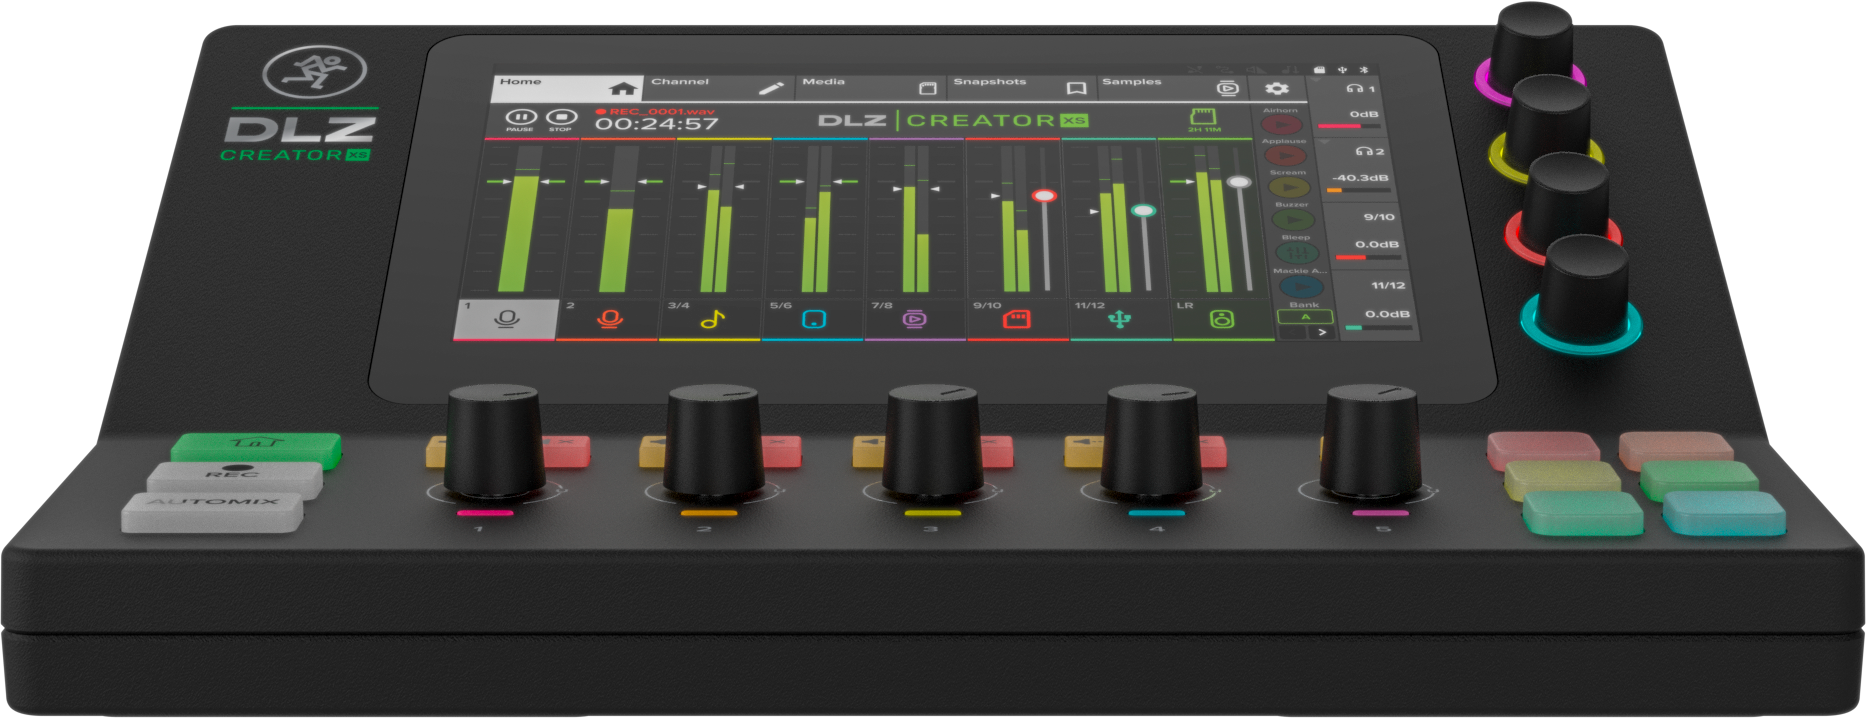The image size is (1866, 718).
Task: Toggle mute button beside knob 2
Action: (781, 450)
